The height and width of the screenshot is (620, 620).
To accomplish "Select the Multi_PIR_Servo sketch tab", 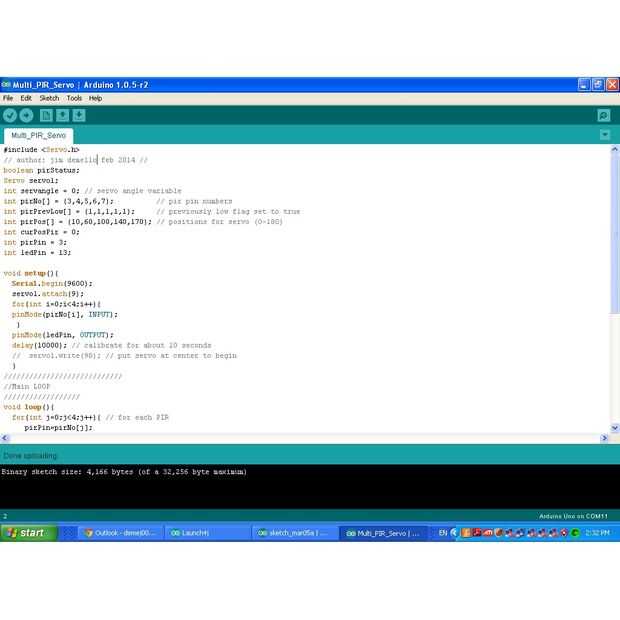I will (x=38, y=136).
